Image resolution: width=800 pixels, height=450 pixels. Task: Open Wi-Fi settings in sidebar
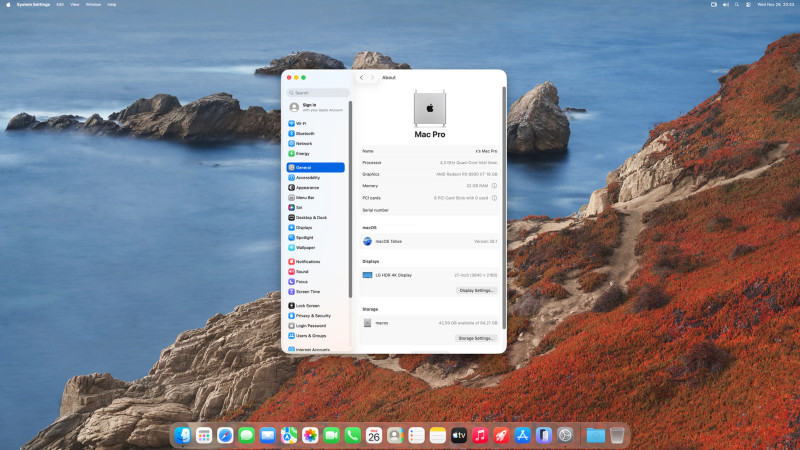pyautogui.click(x=315, y=123)
